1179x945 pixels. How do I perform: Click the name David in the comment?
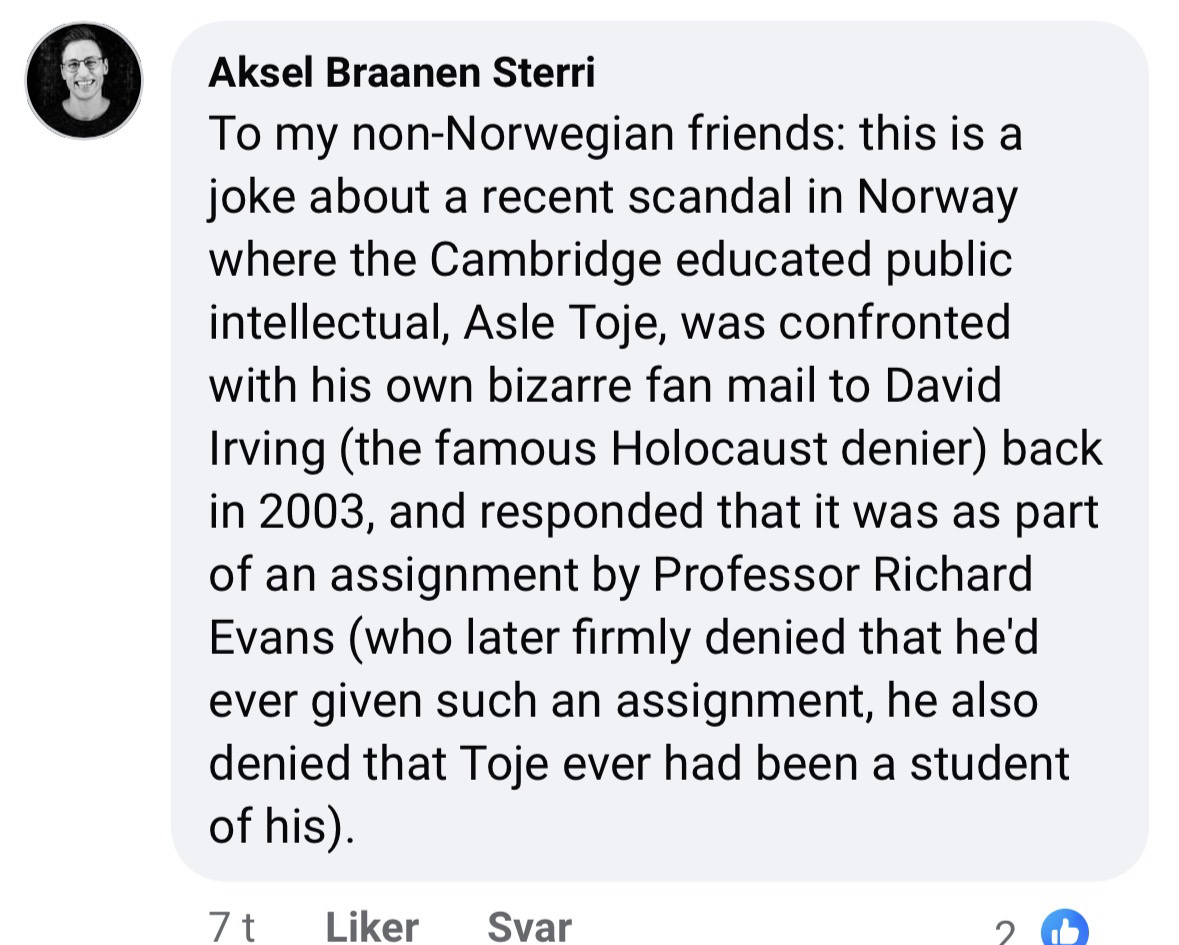coord(941,386)
